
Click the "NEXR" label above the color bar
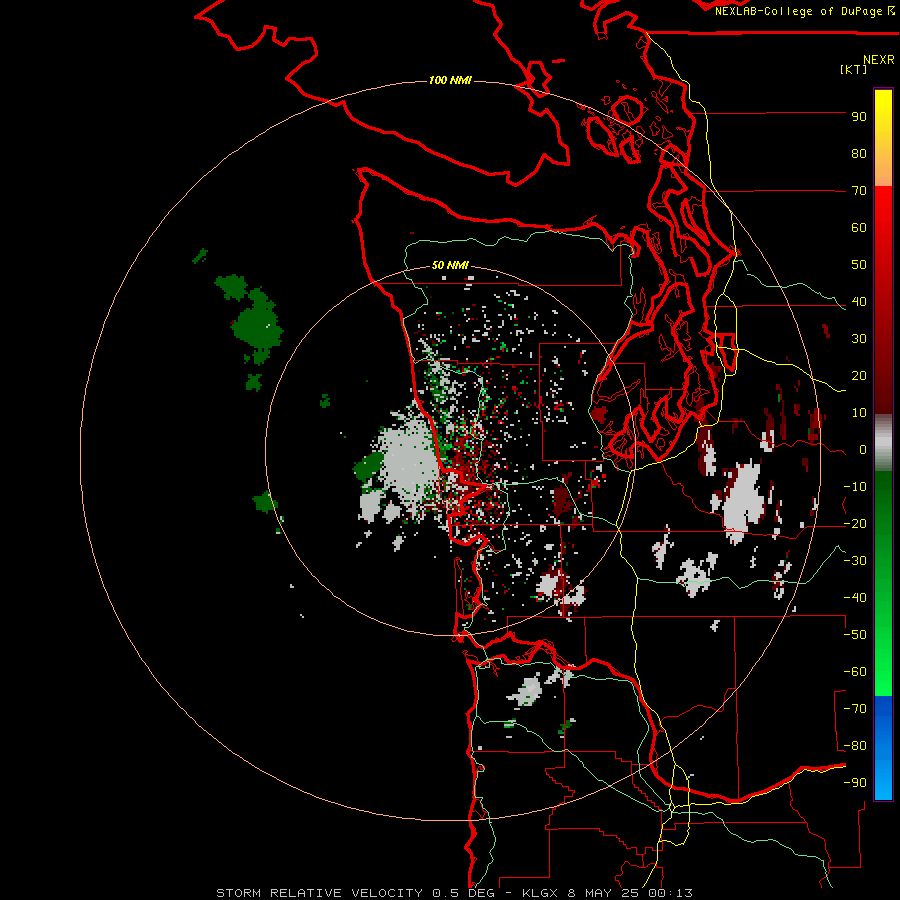878,60
